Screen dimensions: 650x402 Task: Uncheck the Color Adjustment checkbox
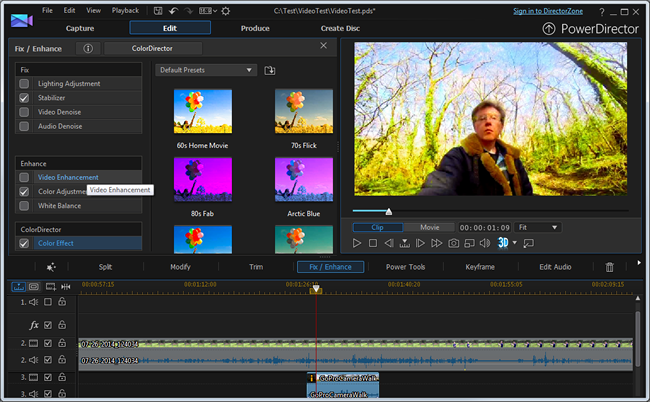click(x=24, y=191)
